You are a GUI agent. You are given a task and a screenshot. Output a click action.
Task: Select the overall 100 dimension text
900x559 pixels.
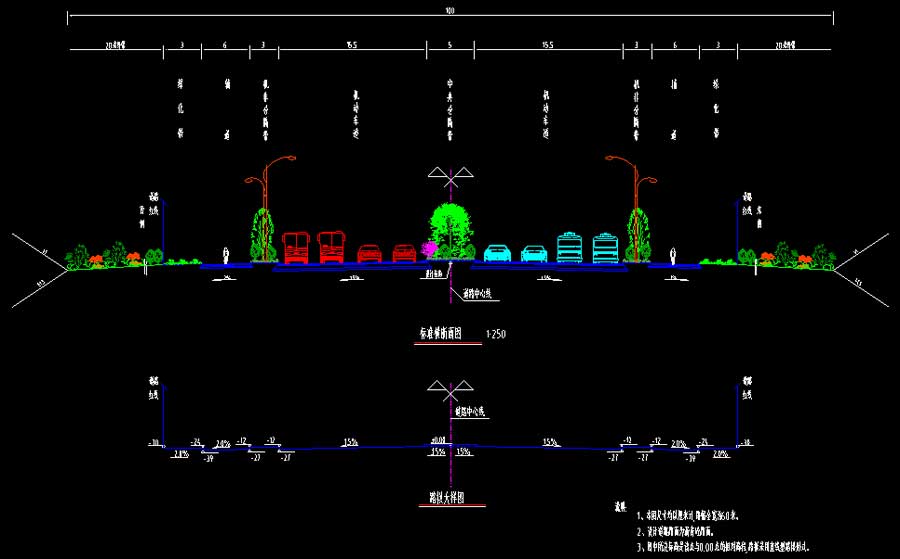[x=450, y=10]
